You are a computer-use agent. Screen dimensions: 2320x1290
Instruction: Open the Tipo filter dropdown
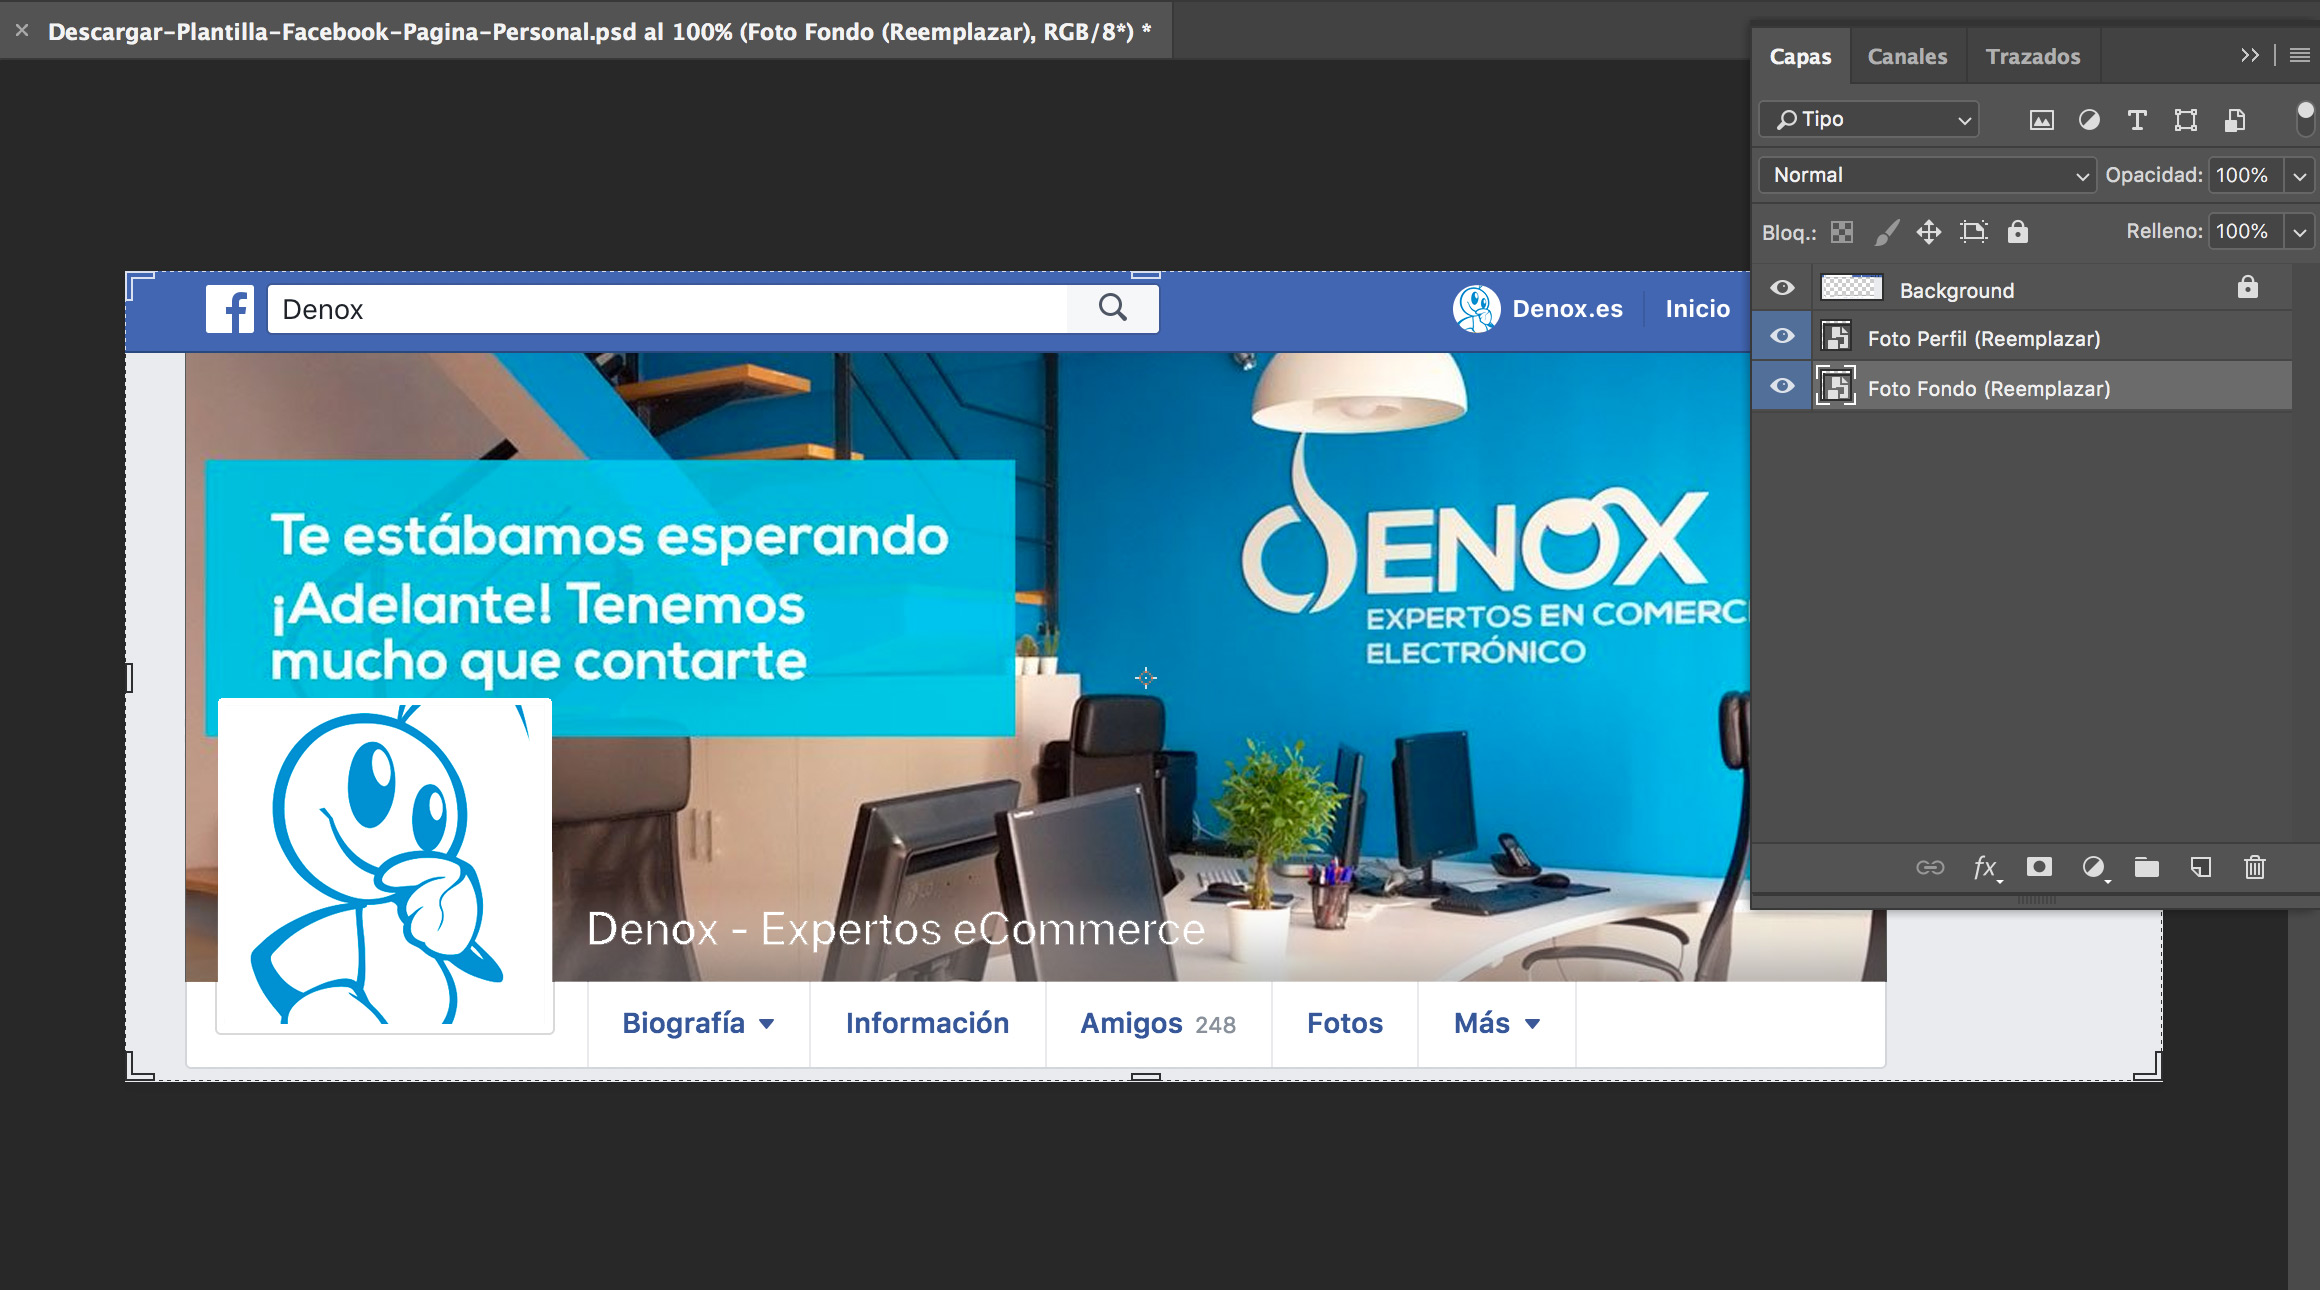pos(1869,119)
